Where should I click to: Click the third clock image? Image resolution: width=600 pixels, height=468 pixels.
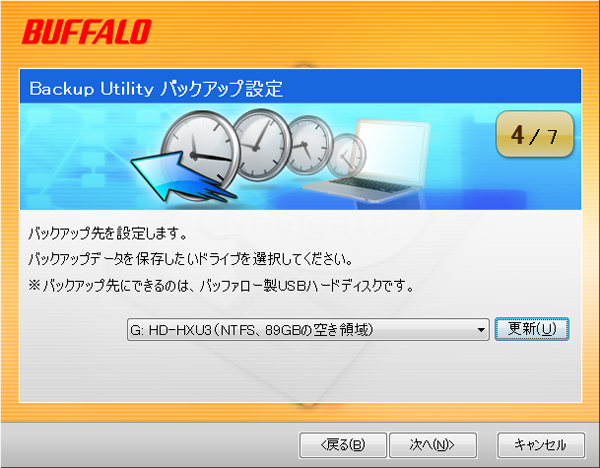click(308, 145)
